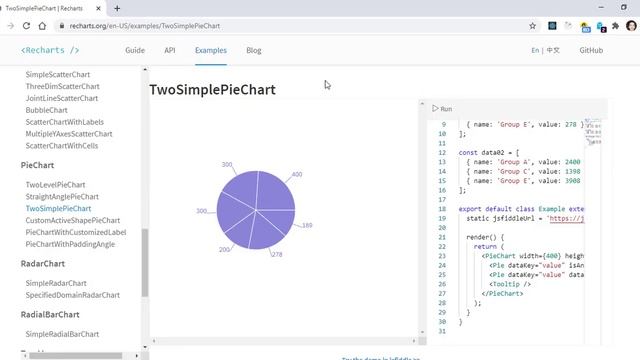Go to browser home page icon
The height and width of the screenshot is (360, 640).
pyautogui.click(x=42, y=26)
